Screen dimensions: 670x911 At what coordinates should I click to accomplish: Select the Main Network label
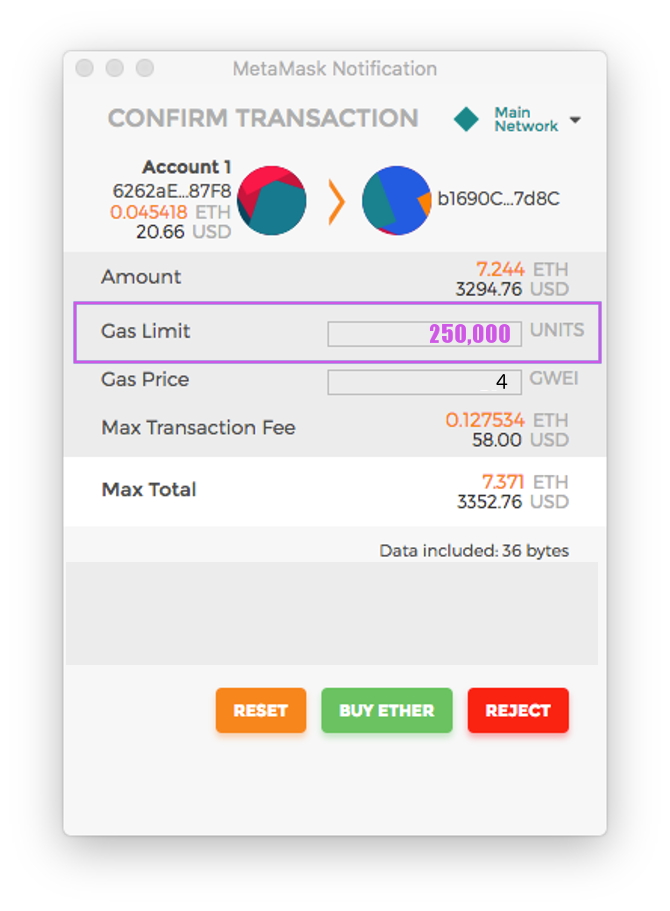coord(525,120)
